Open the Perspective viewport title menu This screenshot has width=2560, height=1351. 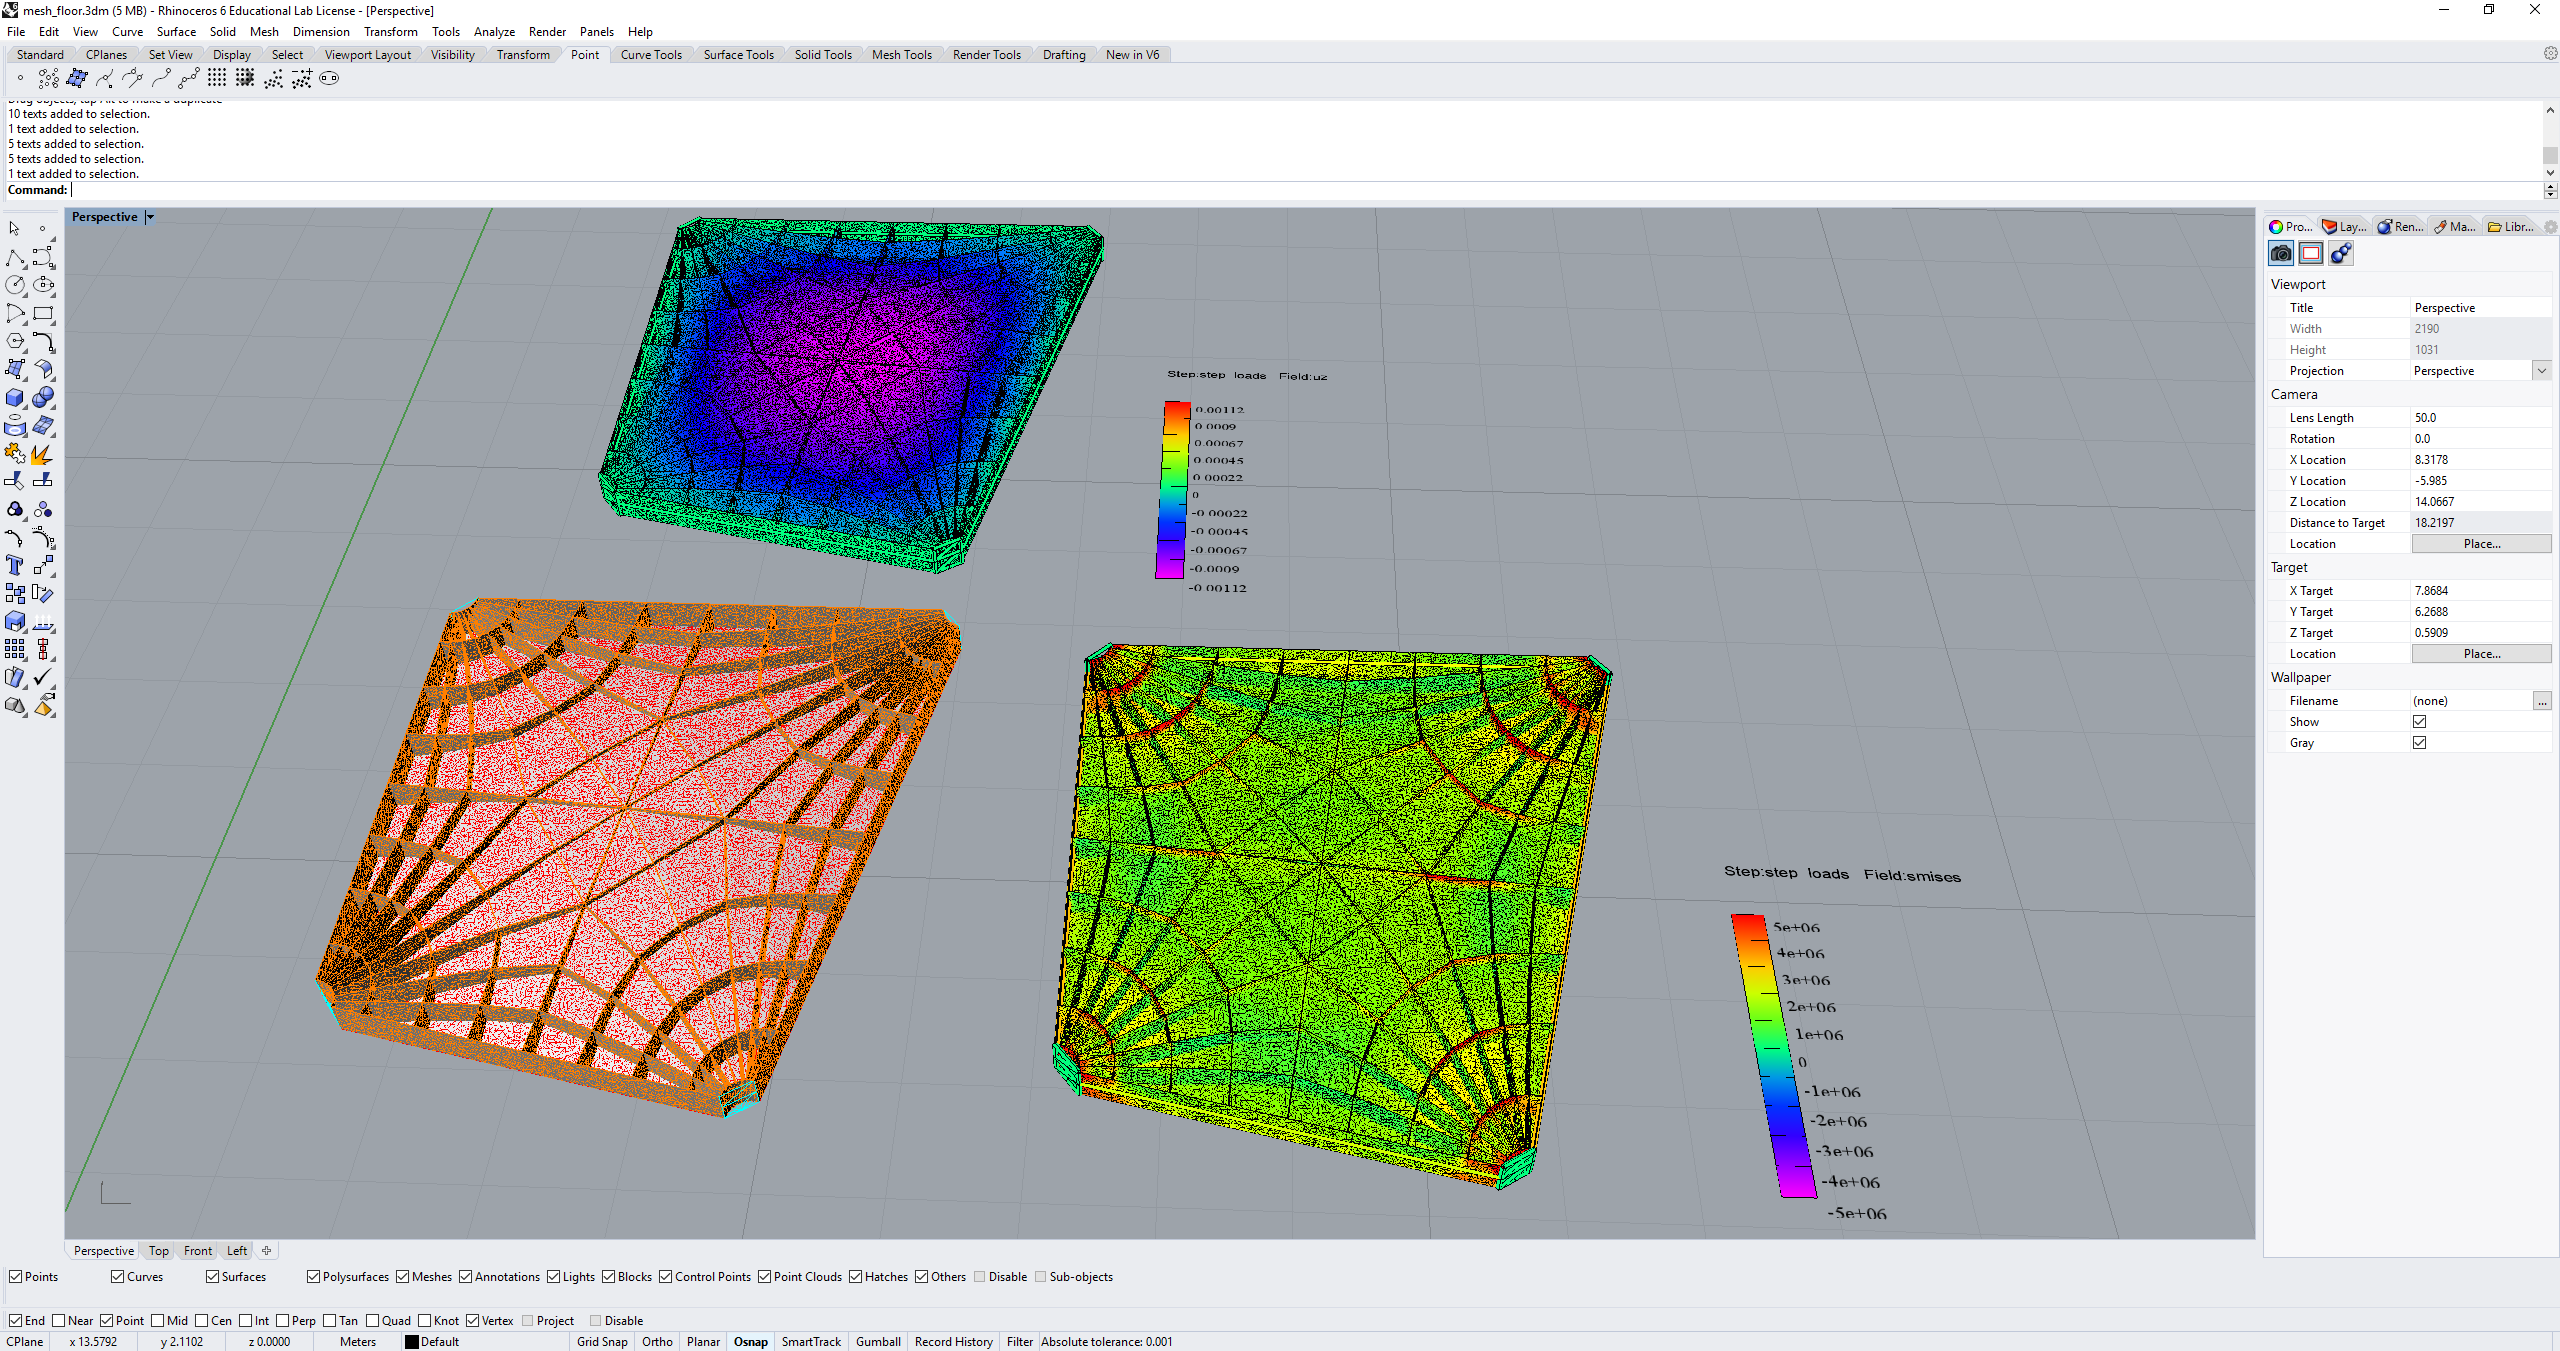[149, 216]
